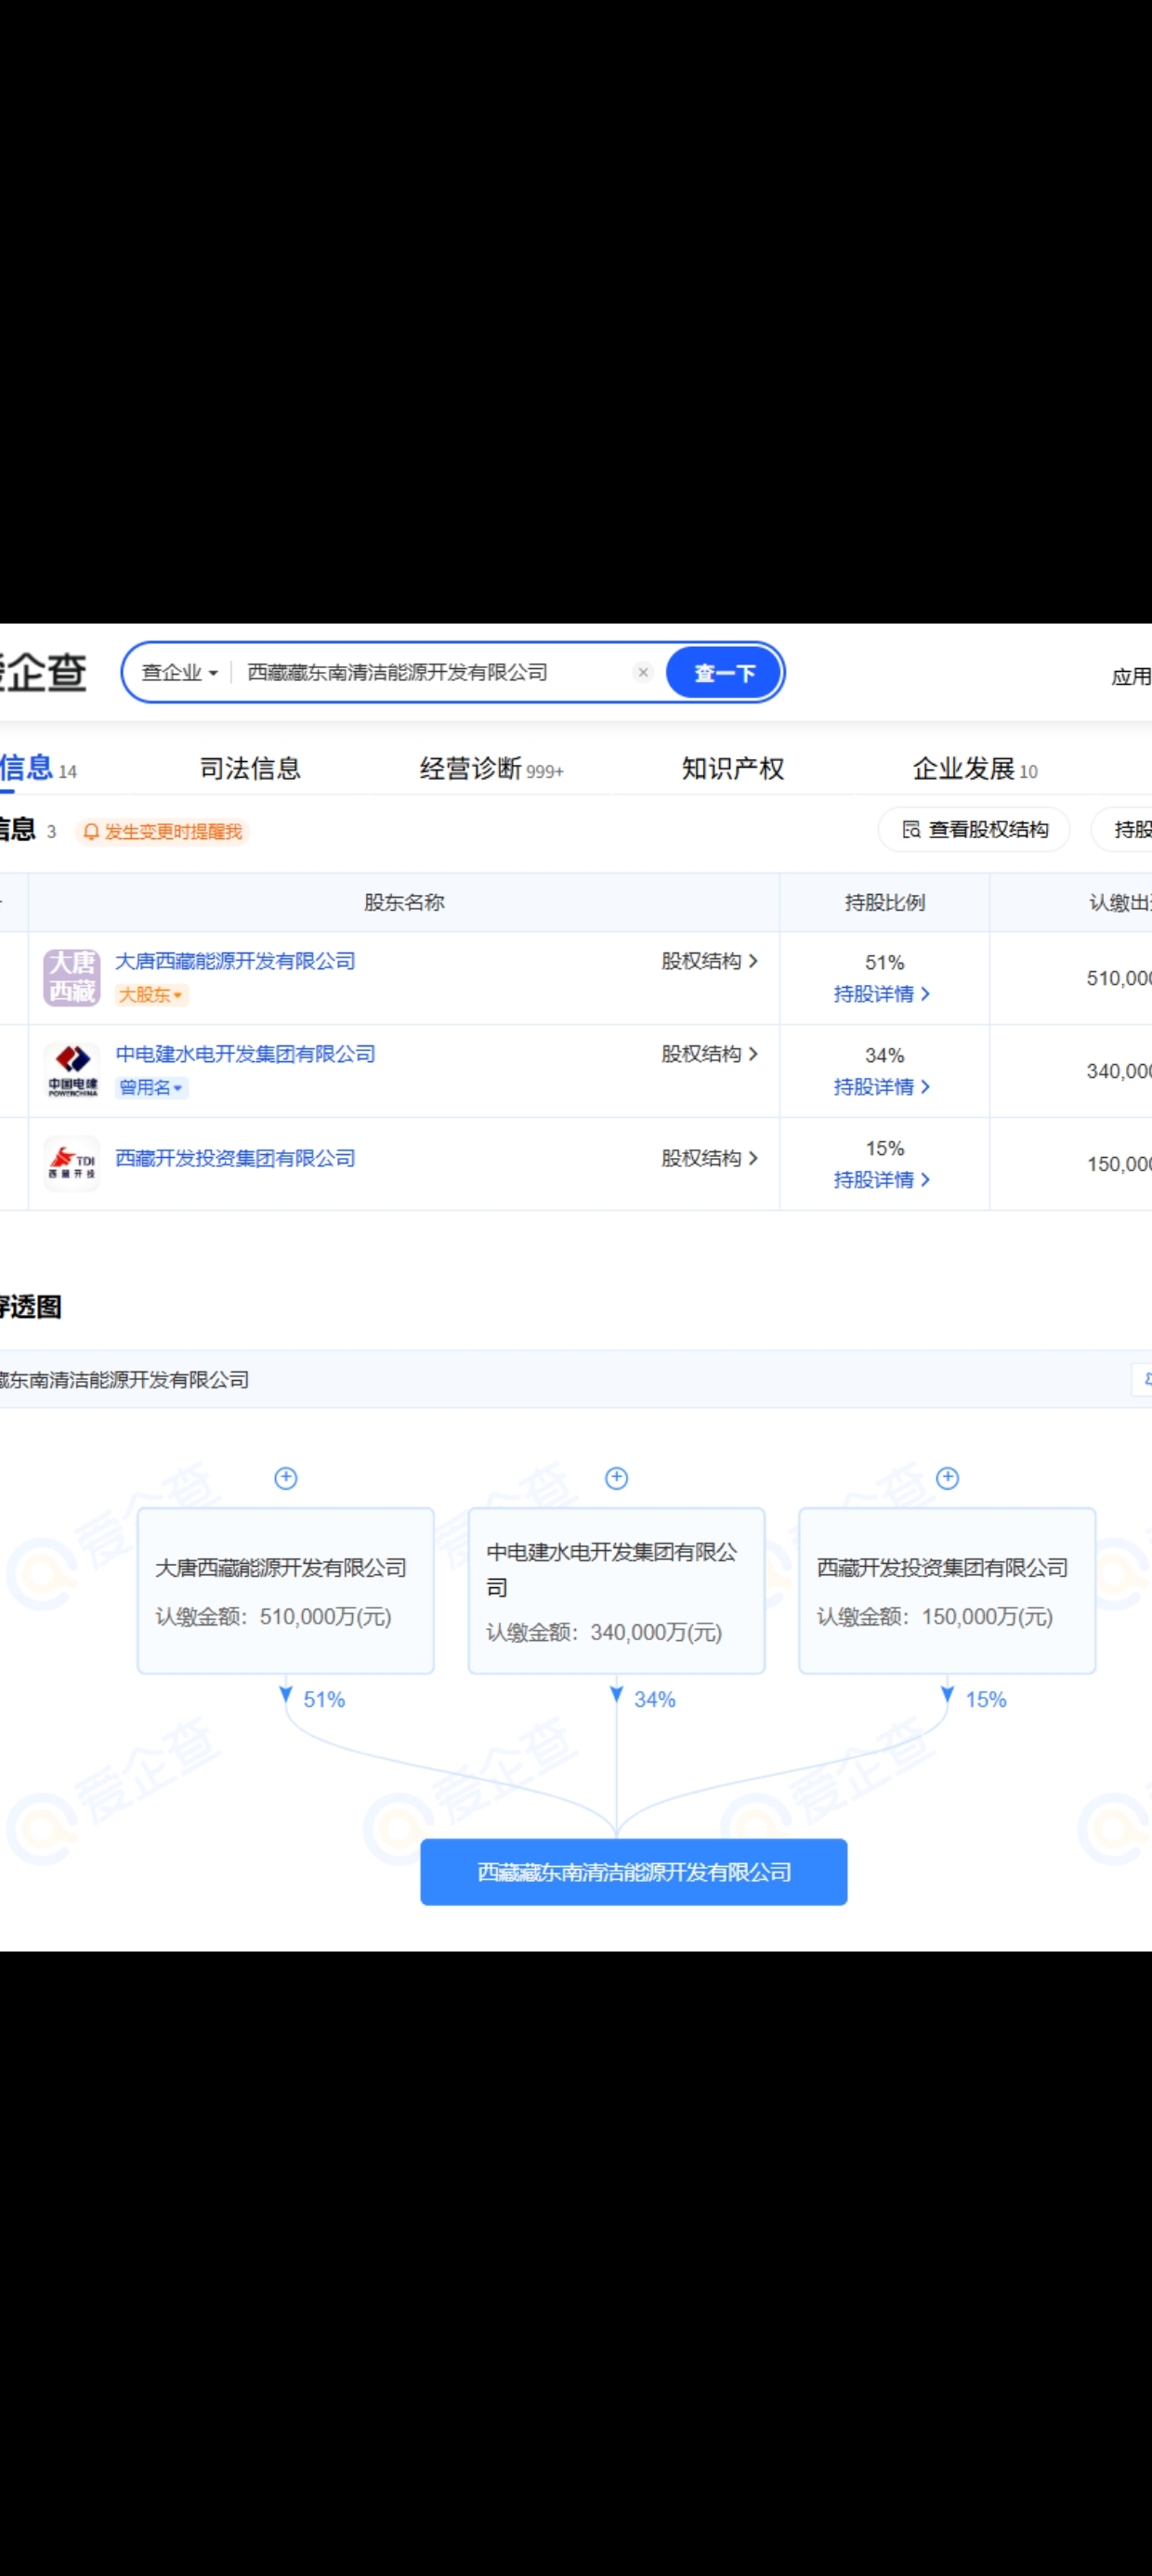Image resolution: width=1152 pixels, height=2576 pixels.
Task: Switch to the 司法信息 tab
Action: [250, 768]
